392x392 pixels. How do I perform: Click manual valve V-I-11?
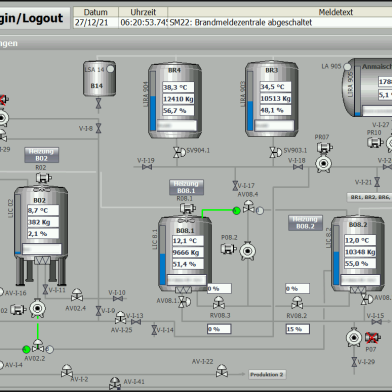pyautogui.click(x=45, y=289)
